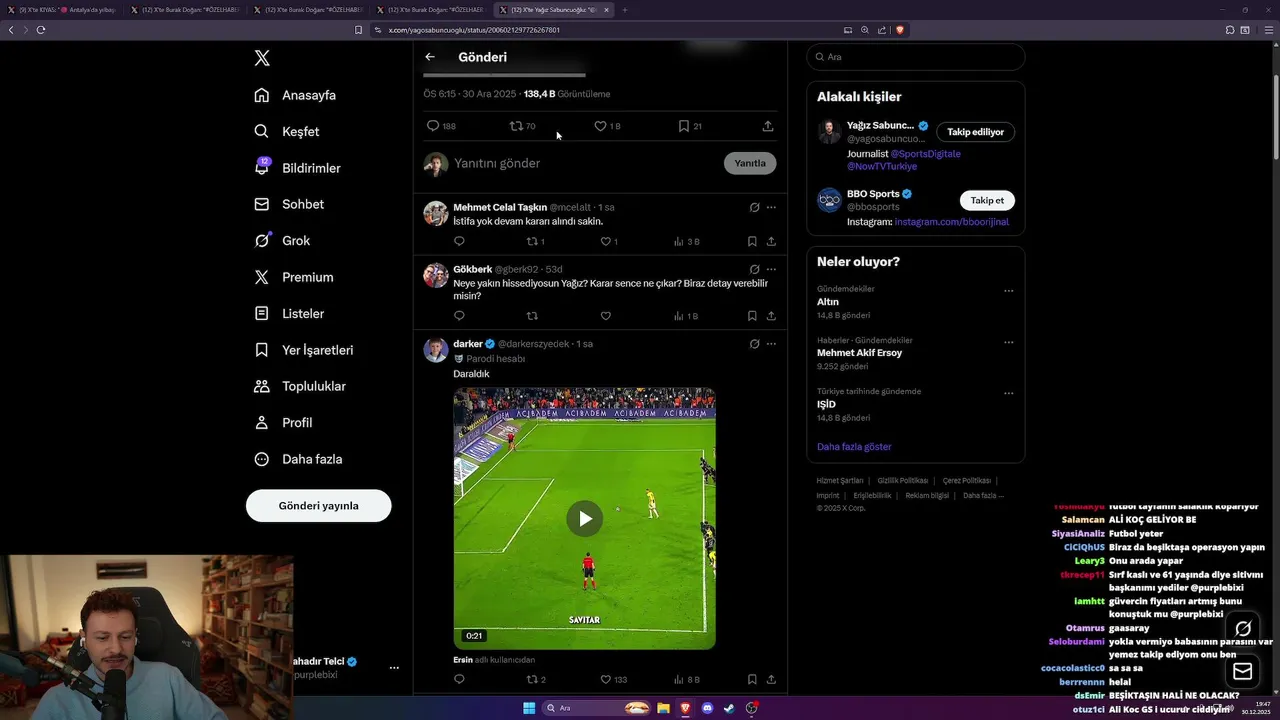Reply to Mehmet Celal Taşkın's comment
The height and width of the screenshot is (720, 1280).
[460, 242]
